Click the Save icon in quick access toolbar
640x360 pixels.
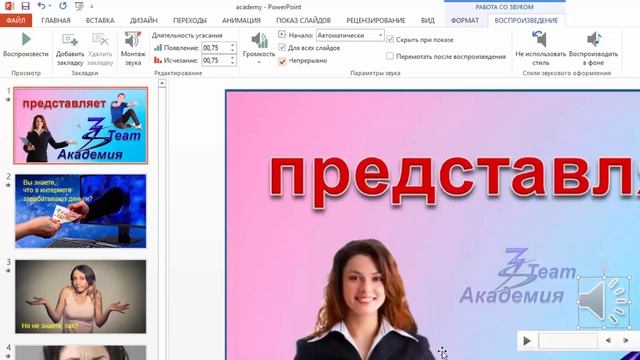(25, 6)
